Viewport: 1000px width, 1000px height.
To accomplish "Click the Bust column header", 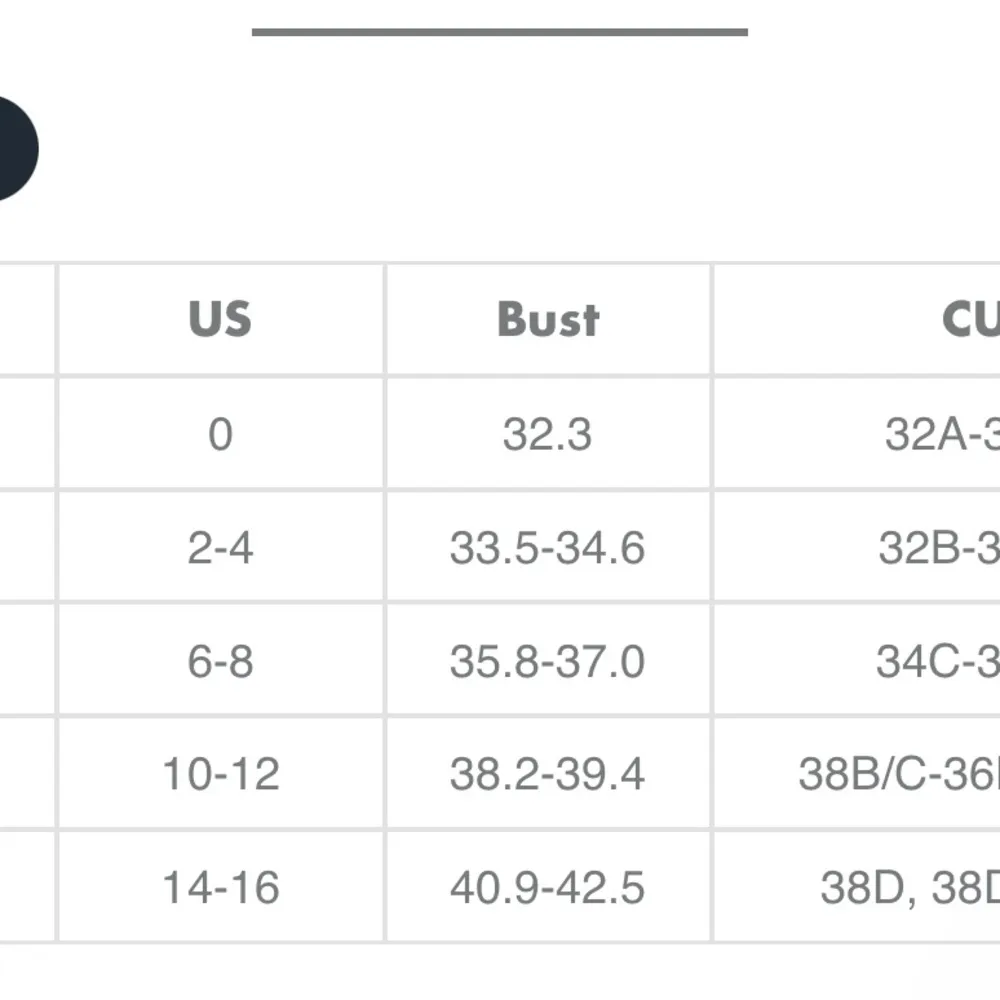I will click(x=548, y=319).
